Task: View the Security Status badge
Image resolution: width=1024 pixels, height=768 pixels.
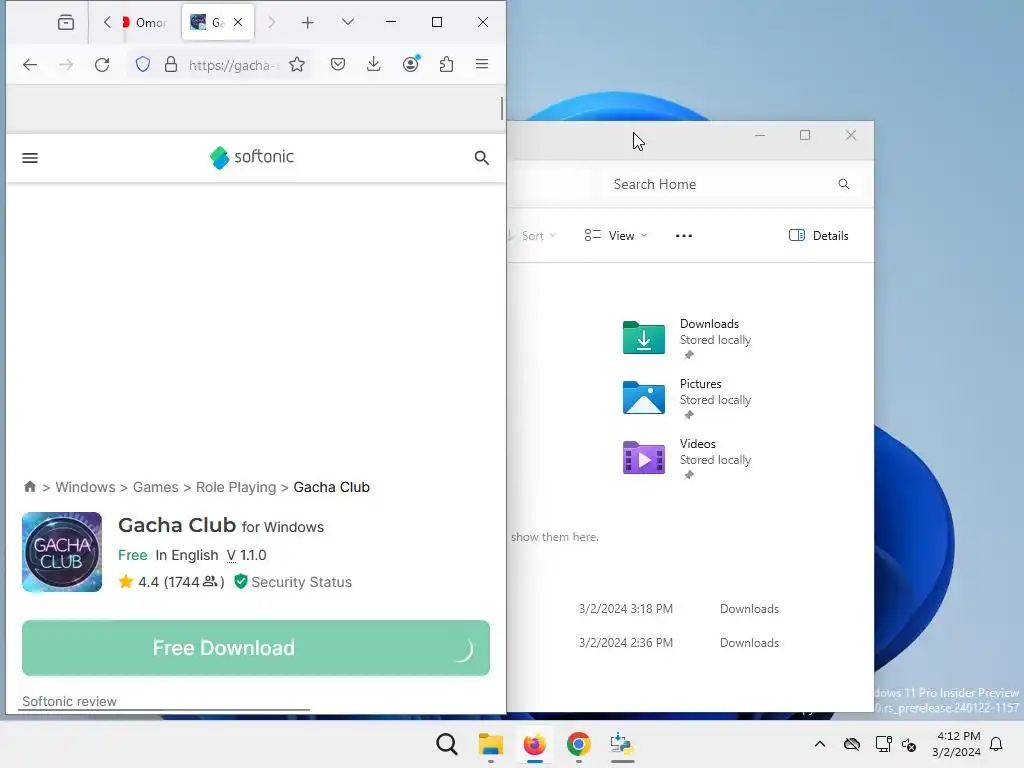Action: pyautogui.click(x=293, y=582)
